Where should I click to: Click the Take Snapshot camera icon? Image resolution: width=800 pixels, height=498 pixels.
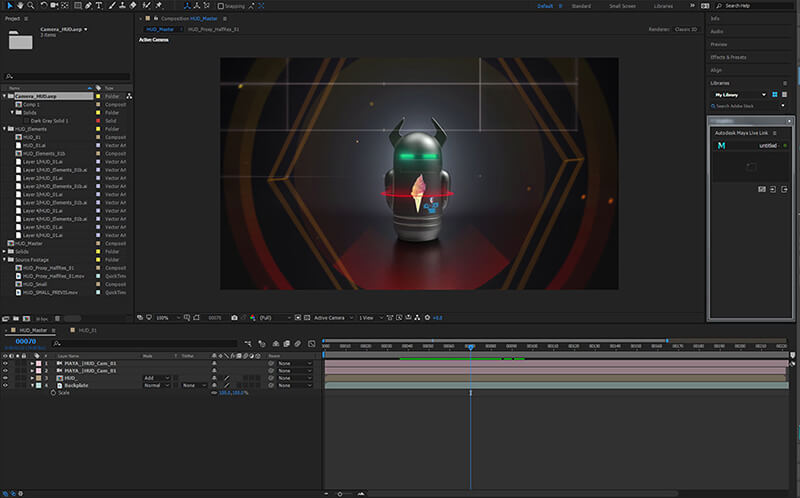click(x=234, y=317)
